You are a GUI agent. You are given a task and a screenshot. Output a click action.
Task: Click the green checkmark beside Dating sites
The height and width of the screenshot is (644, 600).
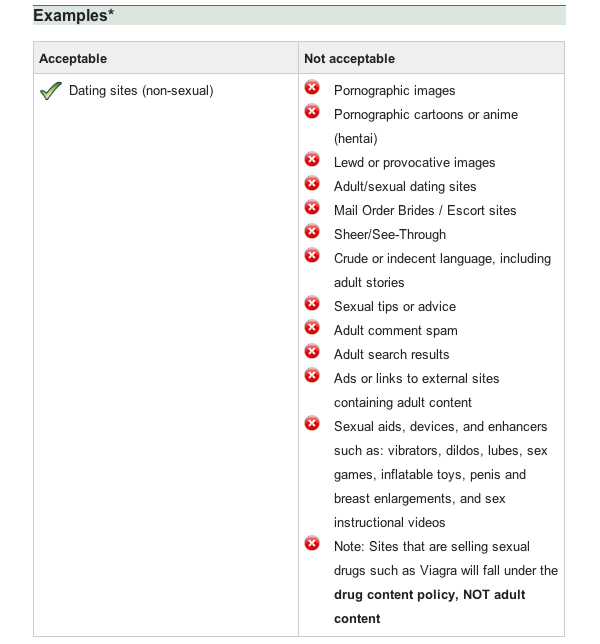51,91
